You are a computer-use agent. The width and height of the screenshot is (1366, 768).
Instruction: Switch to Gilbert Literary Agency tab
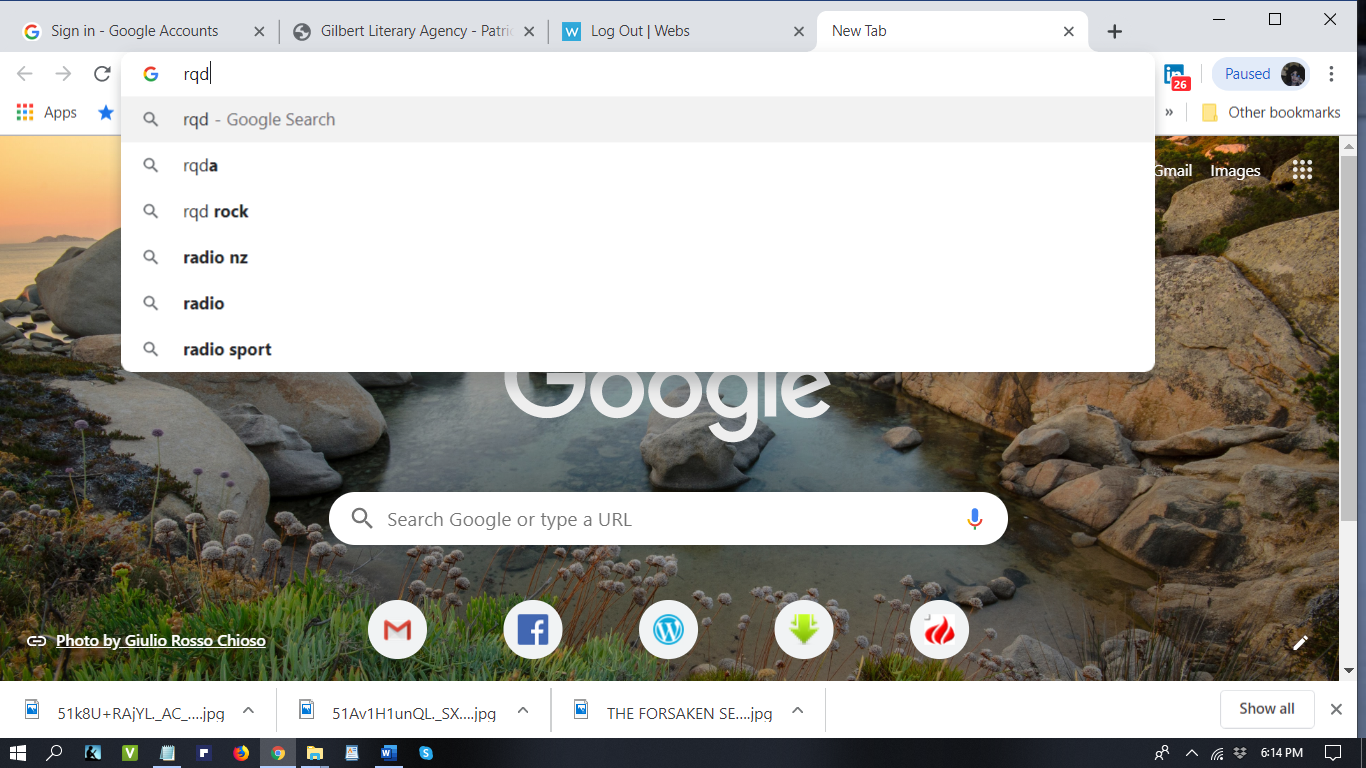click(x=415, y=31)
